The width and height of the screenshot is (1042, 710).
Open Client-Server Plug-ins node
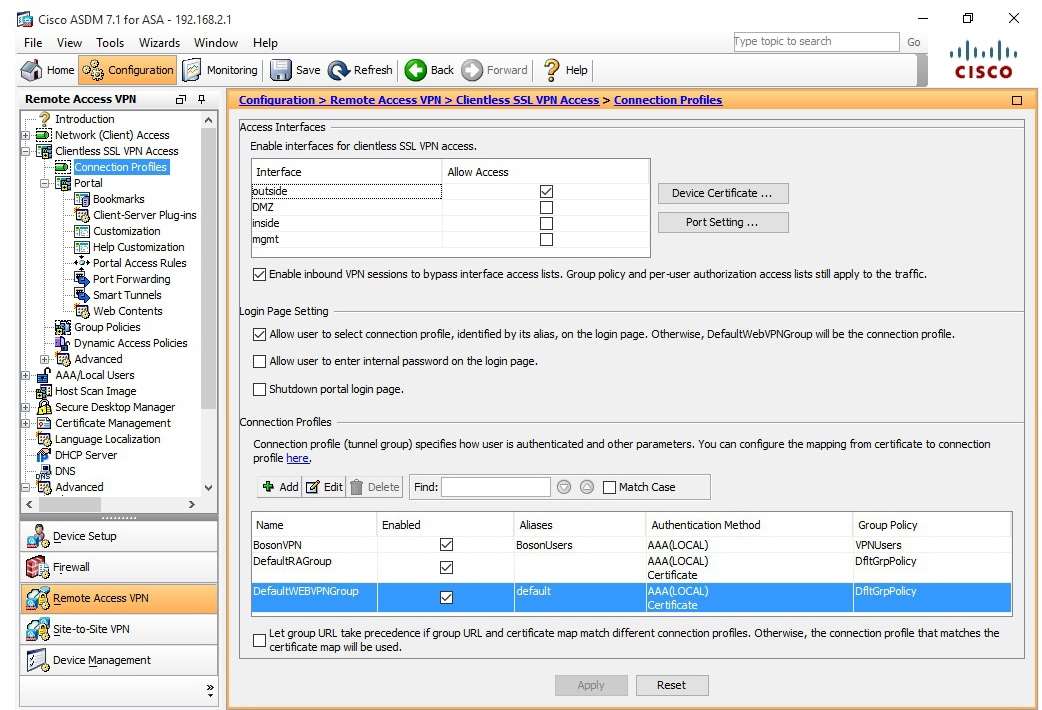coord(144,215)
